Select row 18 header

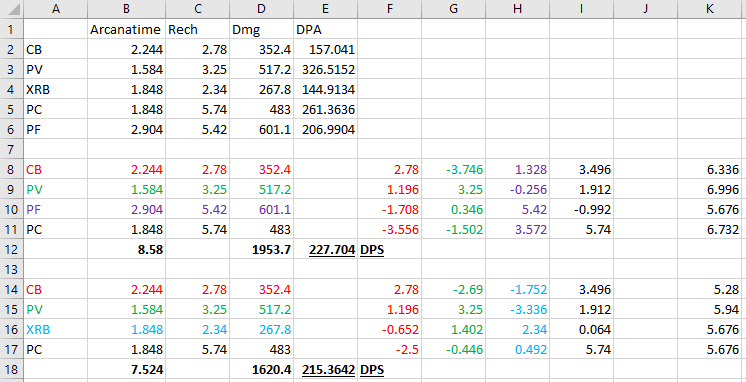point(11,369)
